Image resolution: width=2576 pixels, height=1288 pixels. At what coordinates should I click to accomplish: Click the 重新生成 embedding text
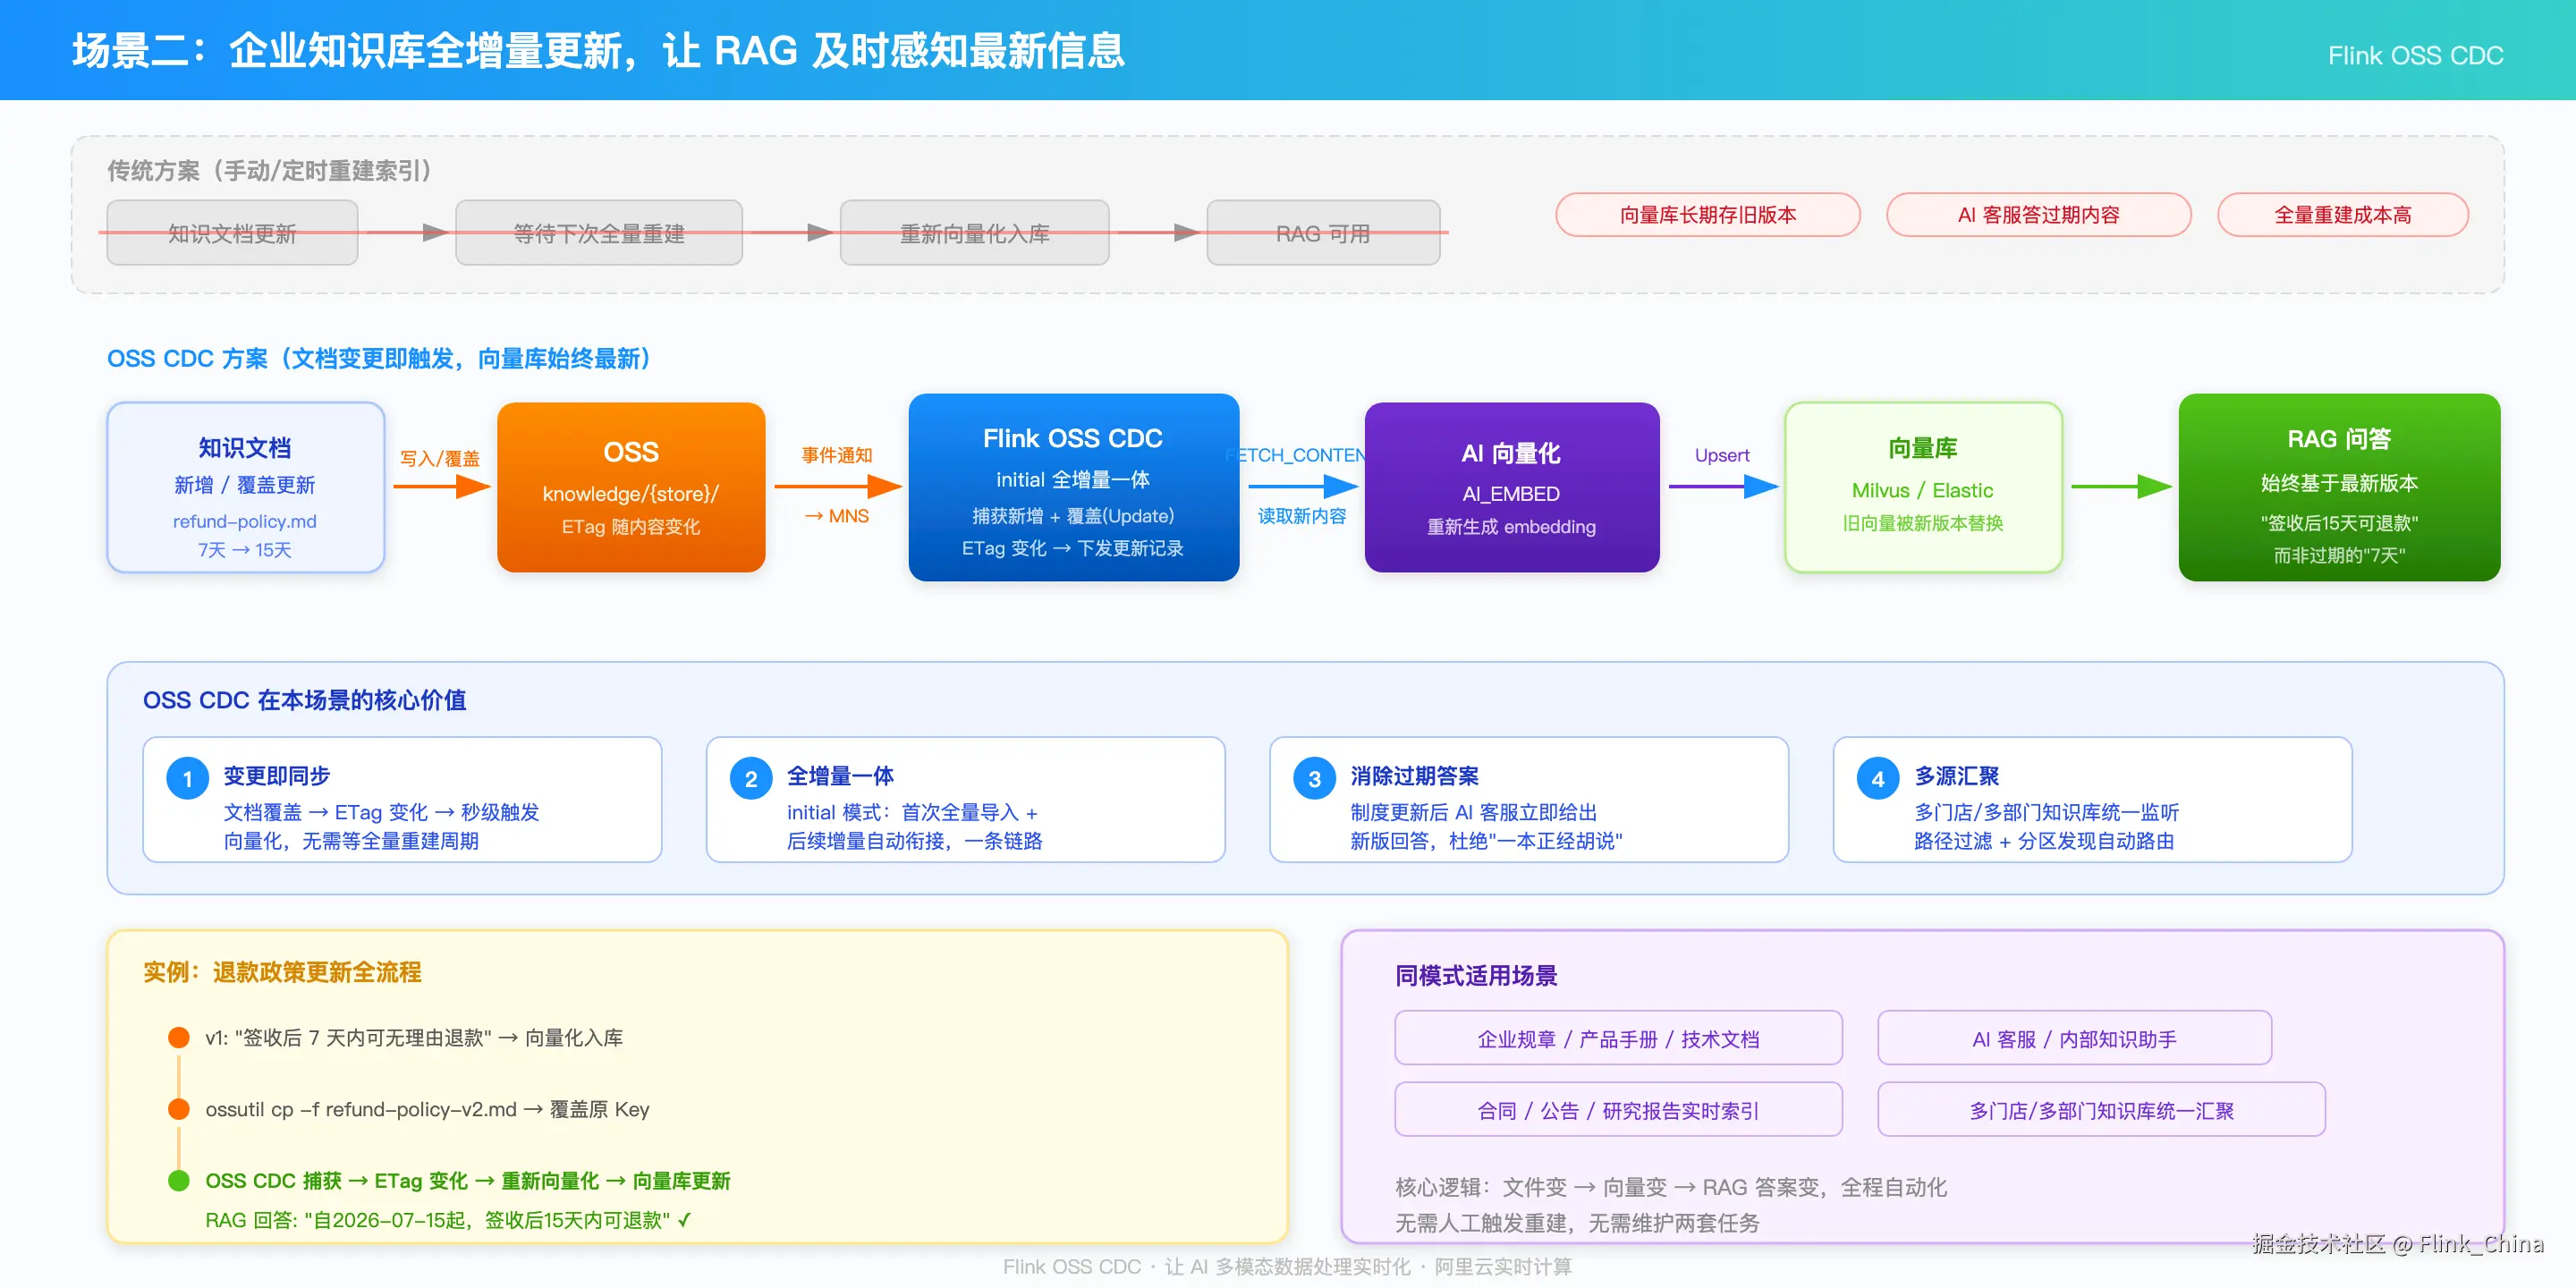tap(1511, 527)
